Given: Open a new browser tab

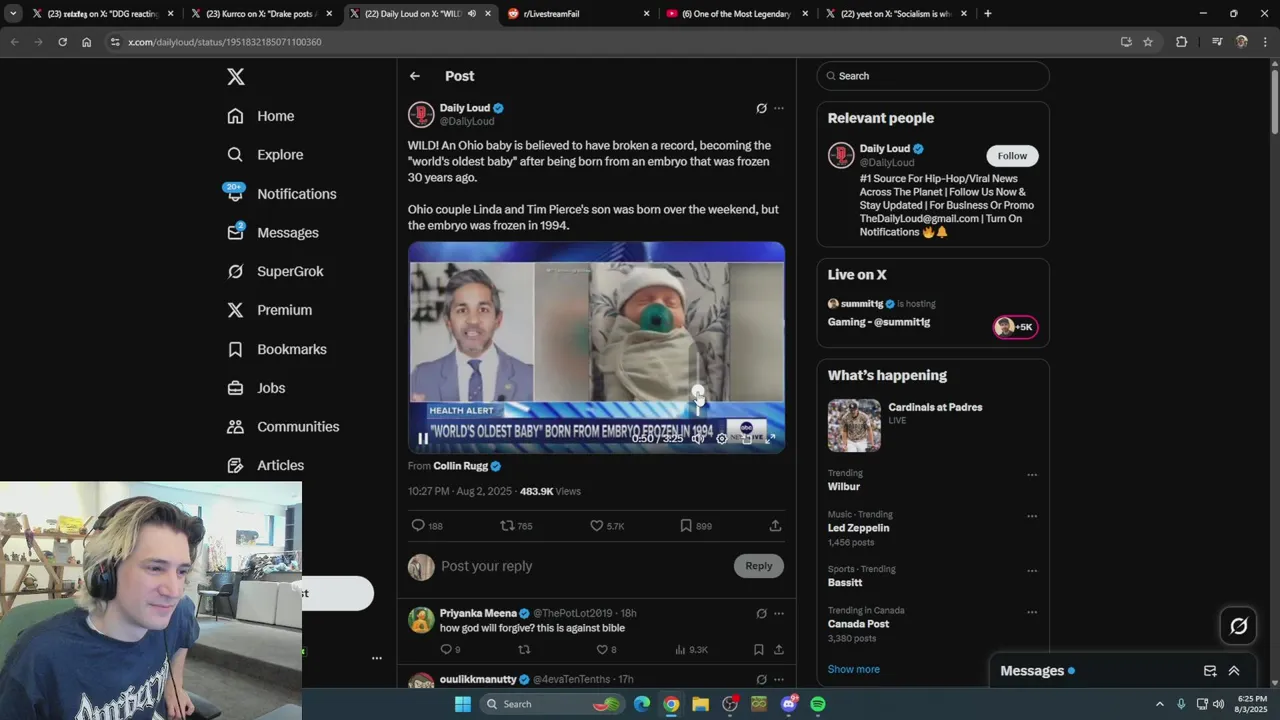Looking at the screenshot, I should (x=987, y=14).
